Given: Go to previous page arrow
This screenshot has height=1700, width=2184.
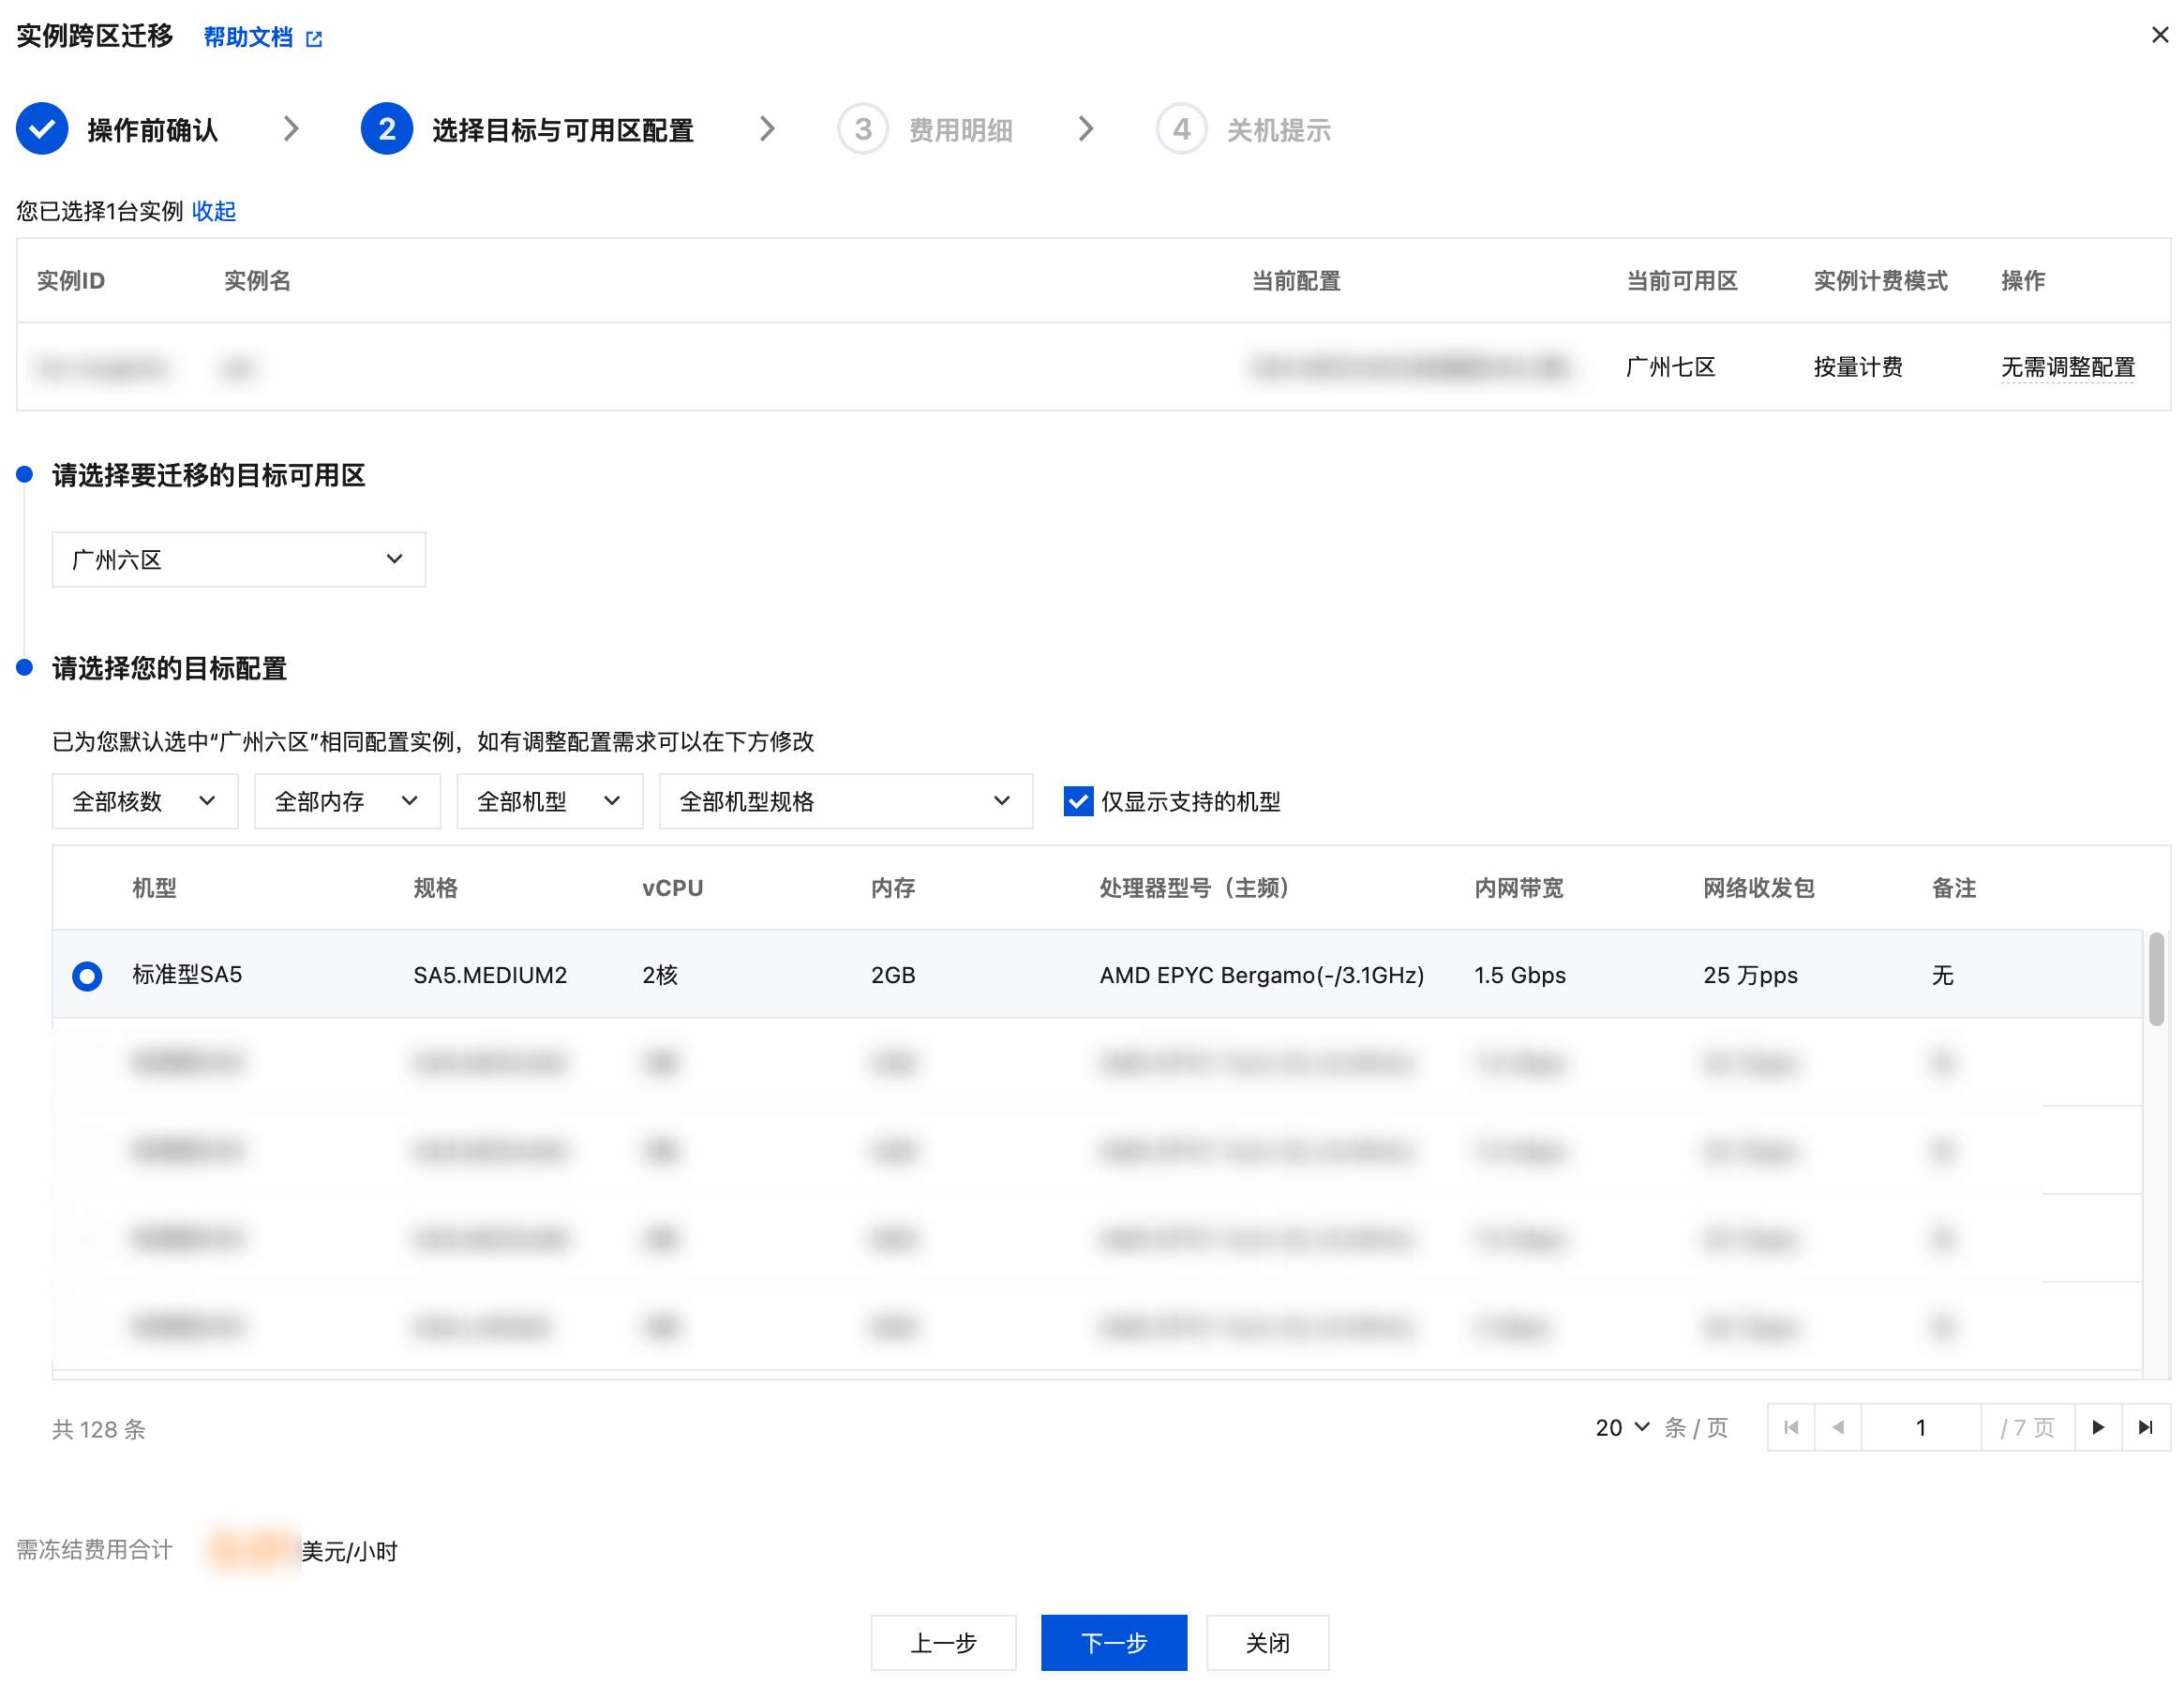Looking at the screenshot, I should tap(1838, 1427).
